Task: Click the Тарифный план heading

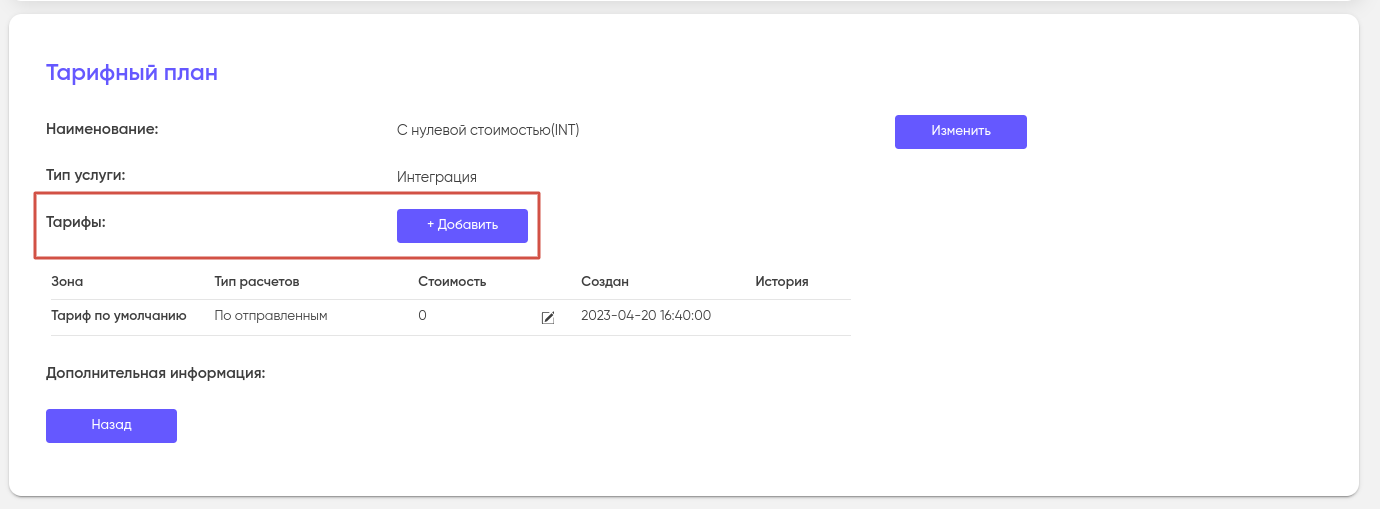Action: 132,73
